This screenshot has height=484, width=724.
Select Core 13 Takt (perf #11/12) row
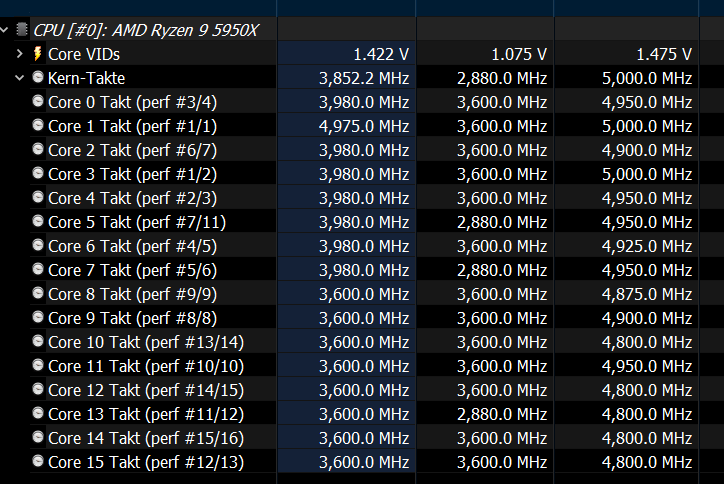[362, 414]
